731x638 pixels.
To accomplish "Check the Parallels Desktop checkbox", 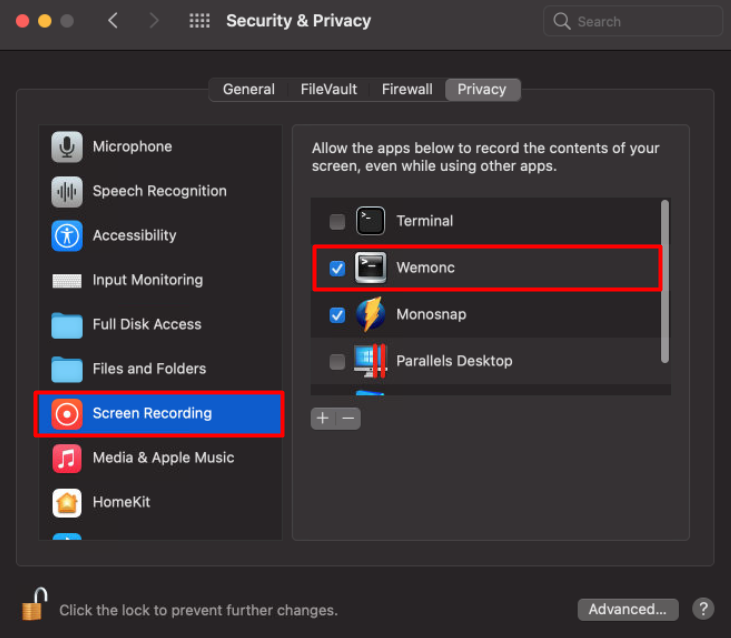I will [337, 361].
